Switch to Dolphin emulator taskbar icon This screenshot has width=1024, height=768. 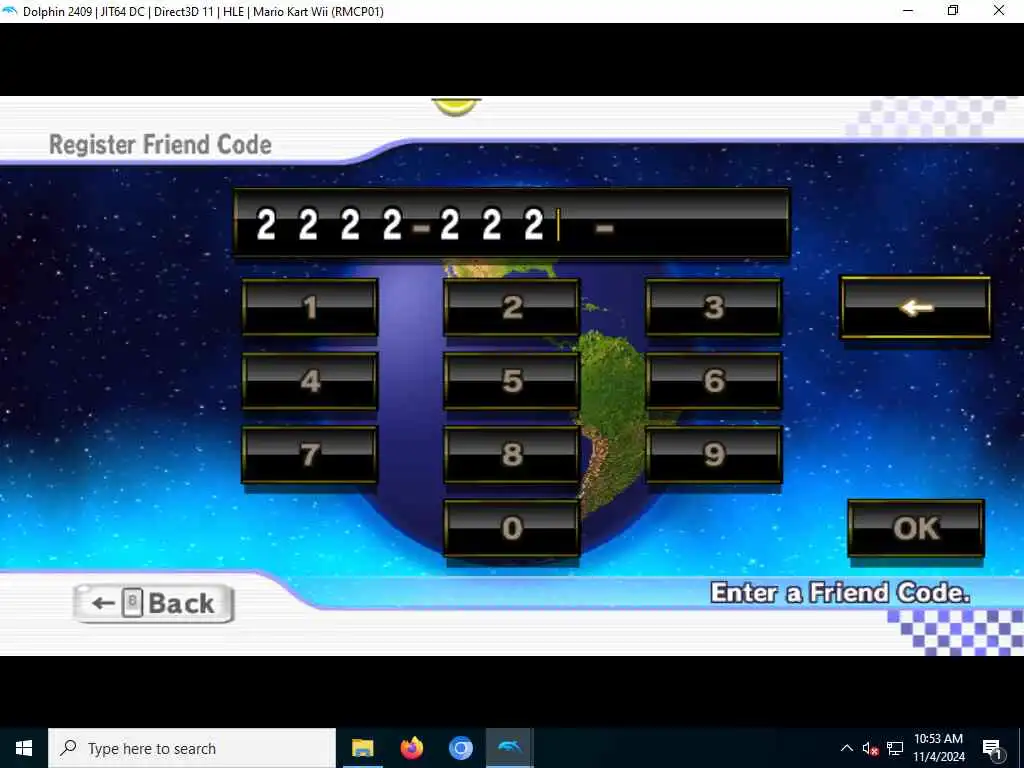(509, 748)
